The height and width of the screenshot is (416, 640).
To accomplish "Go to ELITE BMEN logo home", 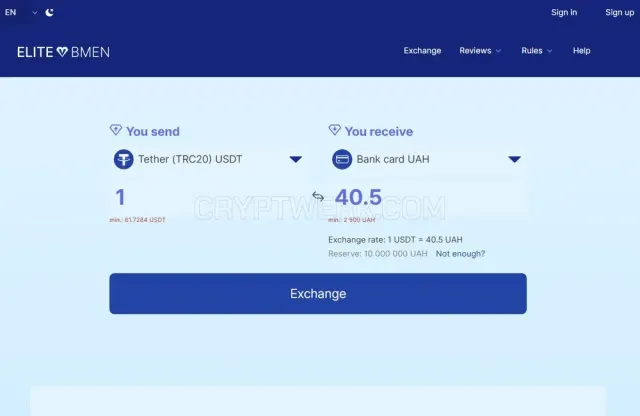I will (x=63, y=52).
